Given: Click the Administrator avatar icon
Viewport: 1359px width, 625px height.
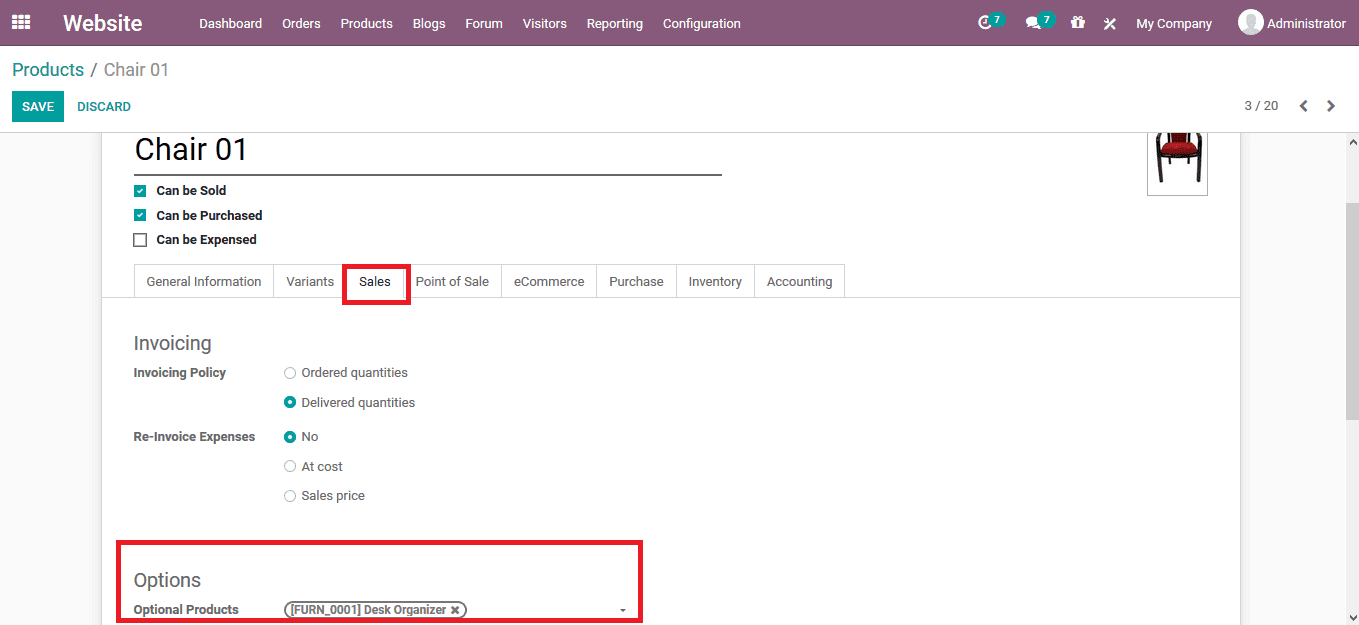Looking at the screenshot, I should (1250, 22).
